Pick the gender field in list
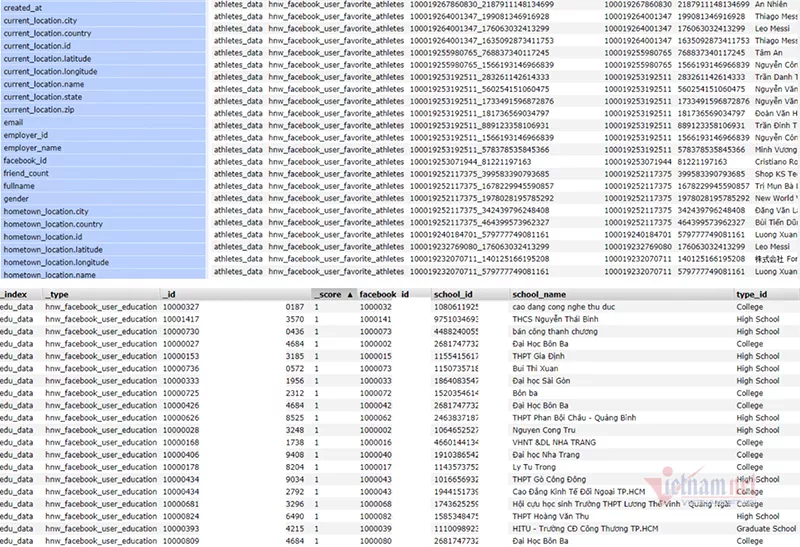 (18, 199)
